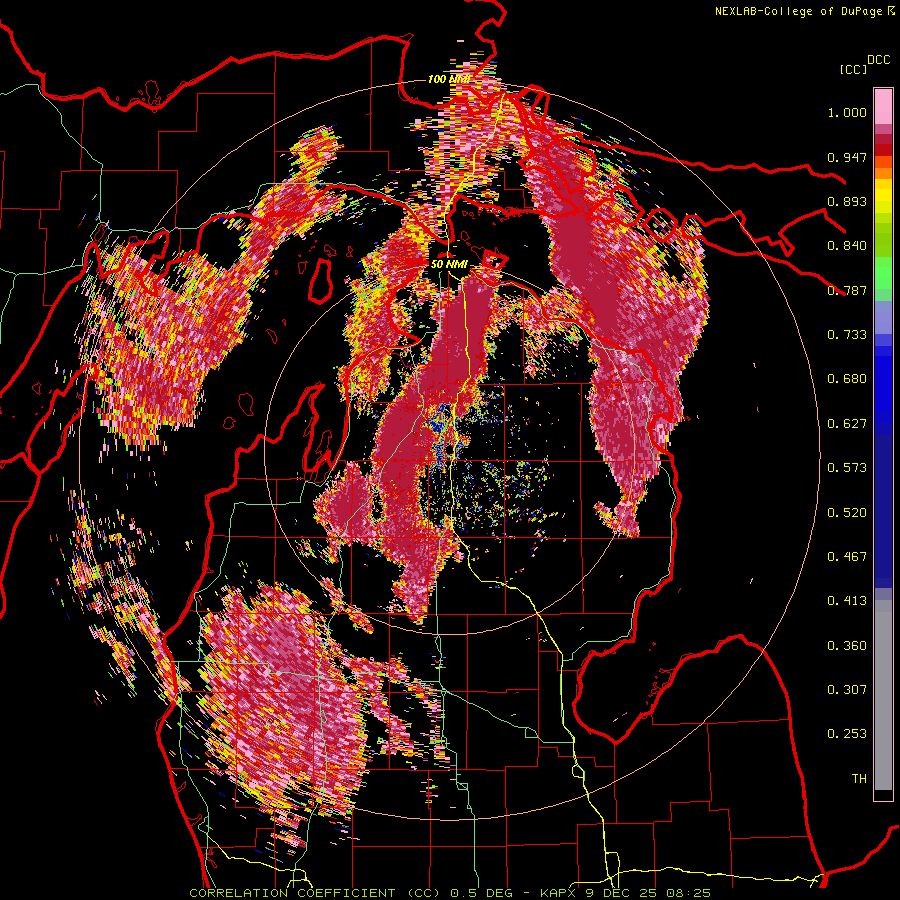This screenshot has width=900, height=900.
Task: Click the 0.947 scale value
Action: (847, 157)
